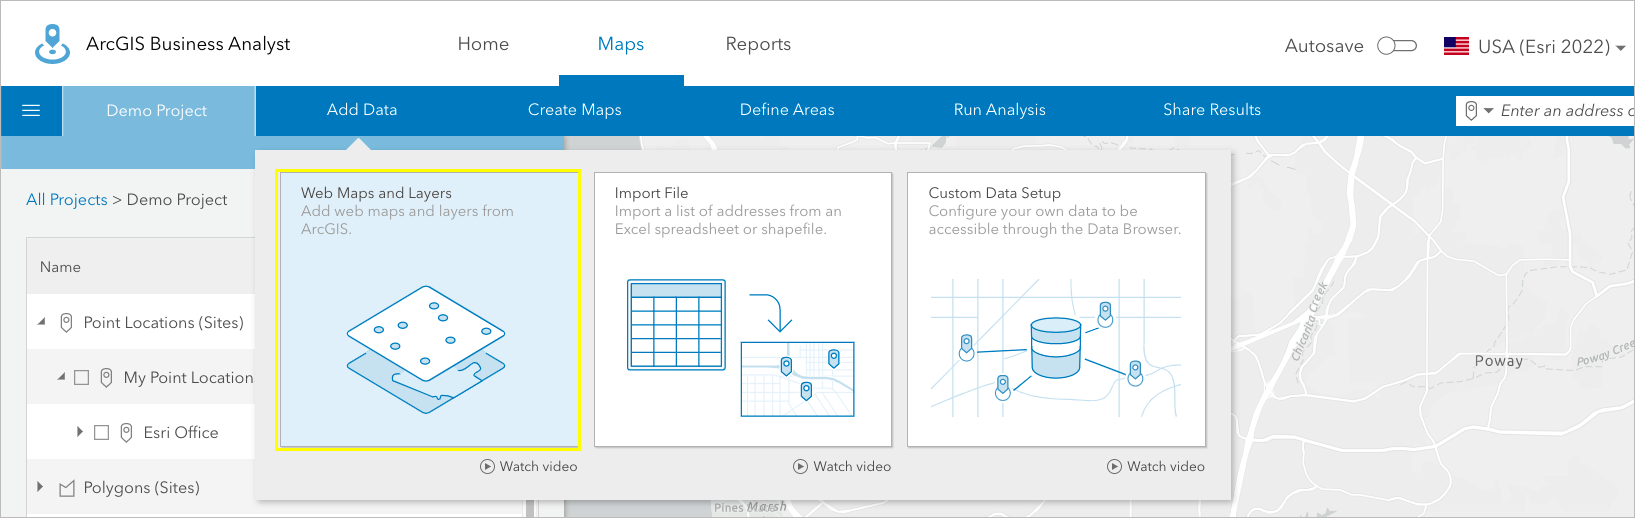The image size is (1635, 518).
Task: Click the Autosave label text
Action: pos(1324,46)
